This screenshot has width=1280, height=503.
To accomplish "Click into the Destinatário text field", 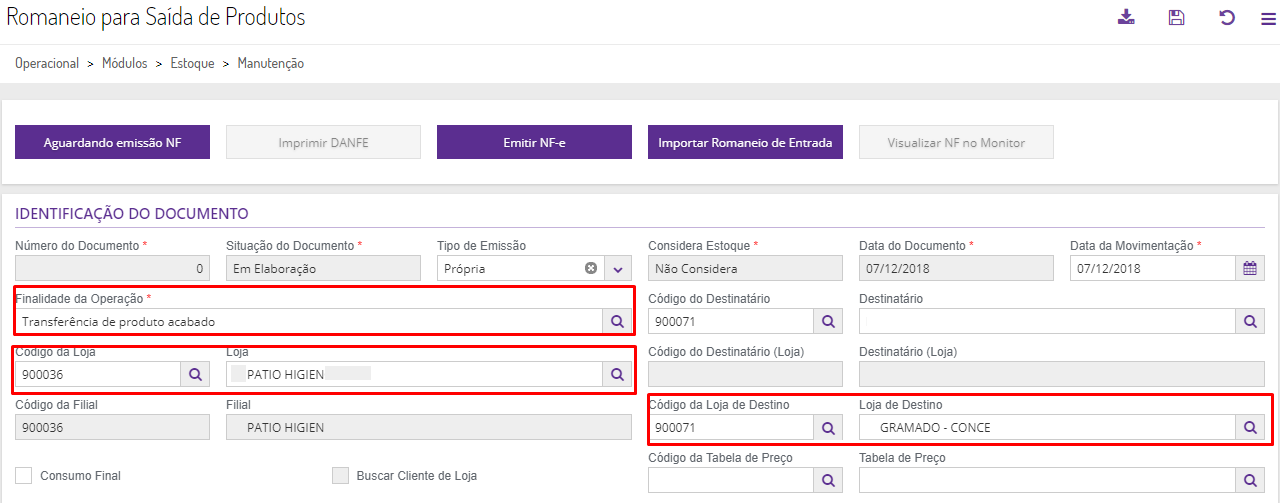I will tap(1046, 321).
